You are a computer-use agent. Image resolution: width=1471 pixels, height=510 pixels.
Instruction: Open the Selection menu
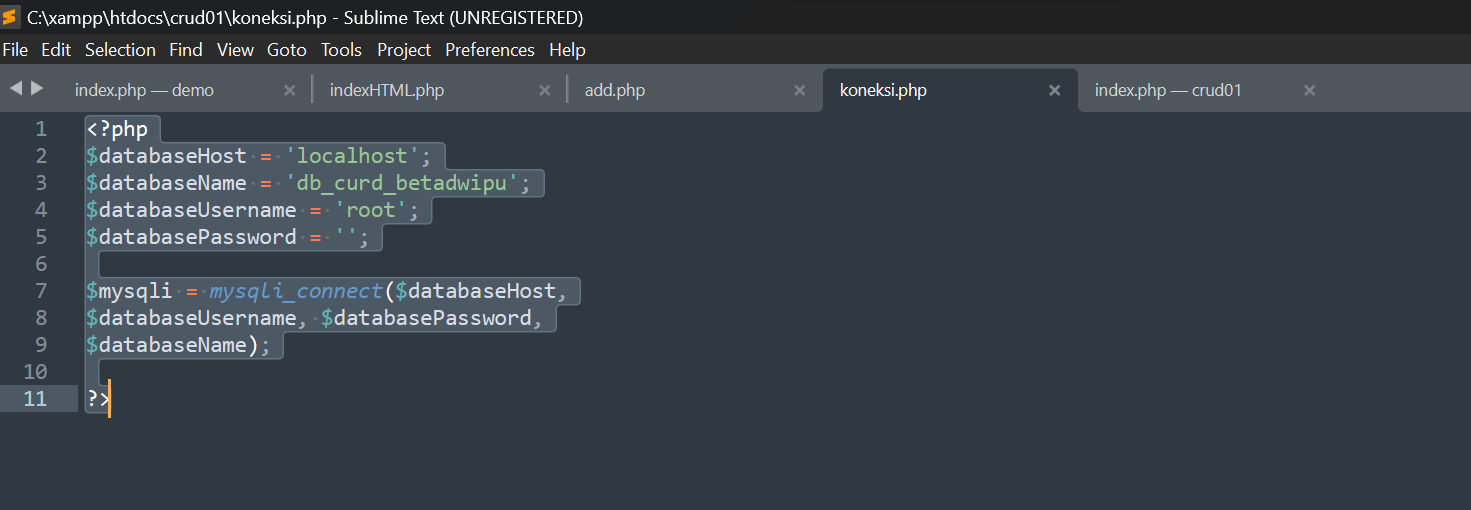coord(120,49)
